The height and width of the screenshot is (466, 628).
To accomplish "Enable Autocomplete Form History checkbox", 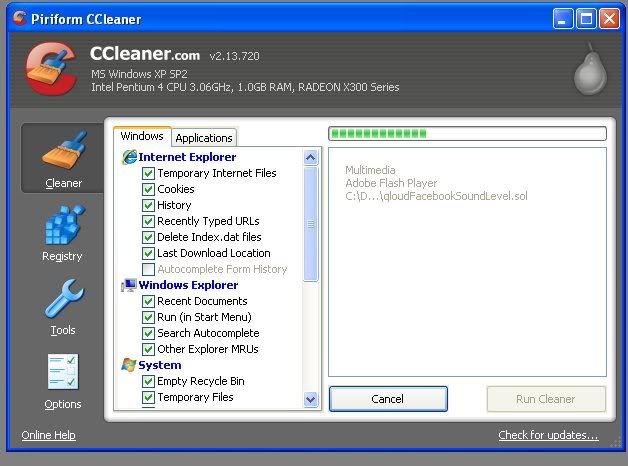I will [x=148, y=269].
